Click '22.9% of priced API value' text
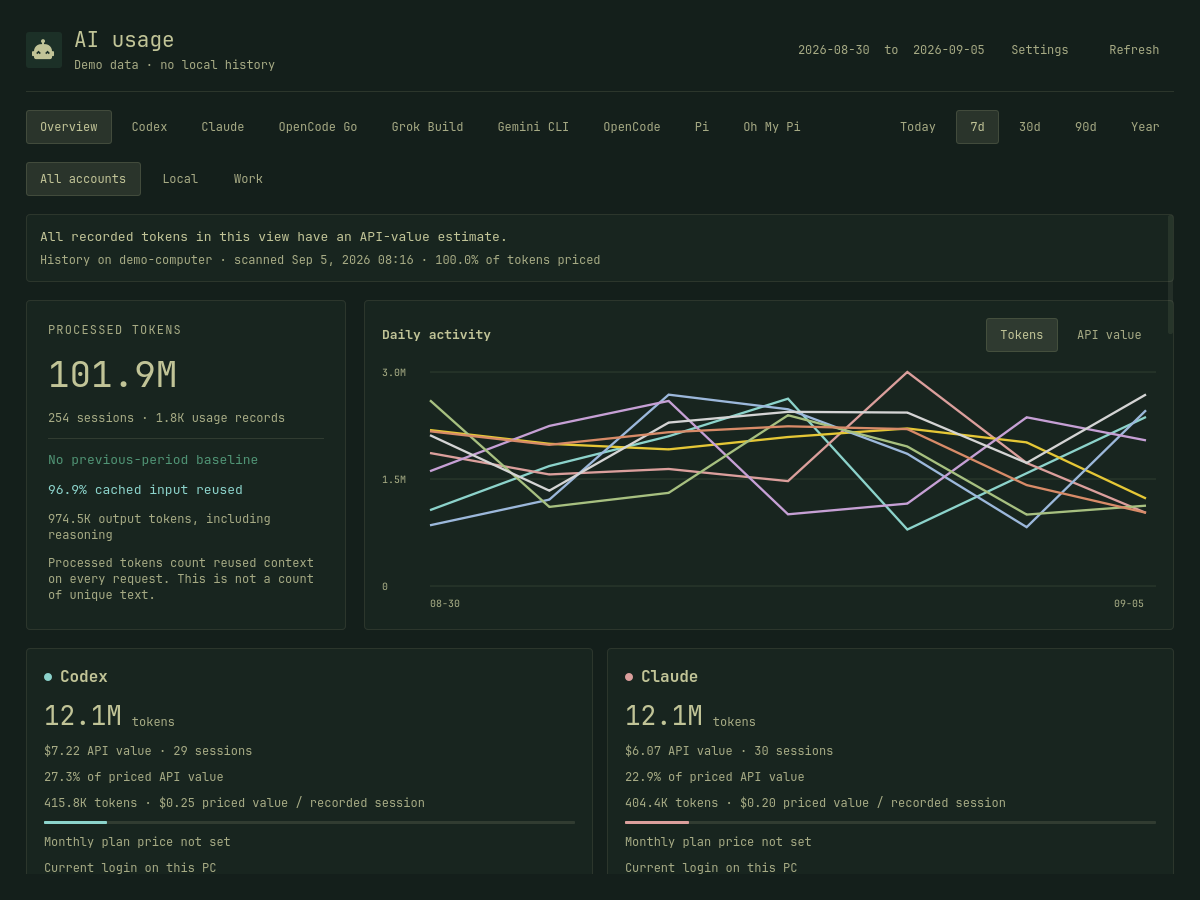1200x900 pixels. coord(715,777)
